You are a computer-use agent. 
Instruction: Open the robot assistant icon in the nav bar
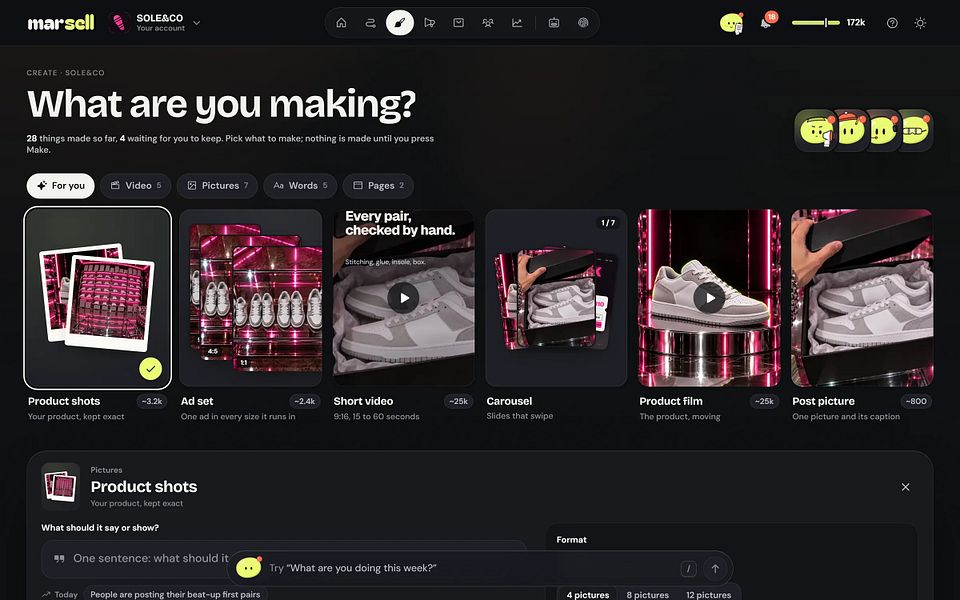coord(554,23)
